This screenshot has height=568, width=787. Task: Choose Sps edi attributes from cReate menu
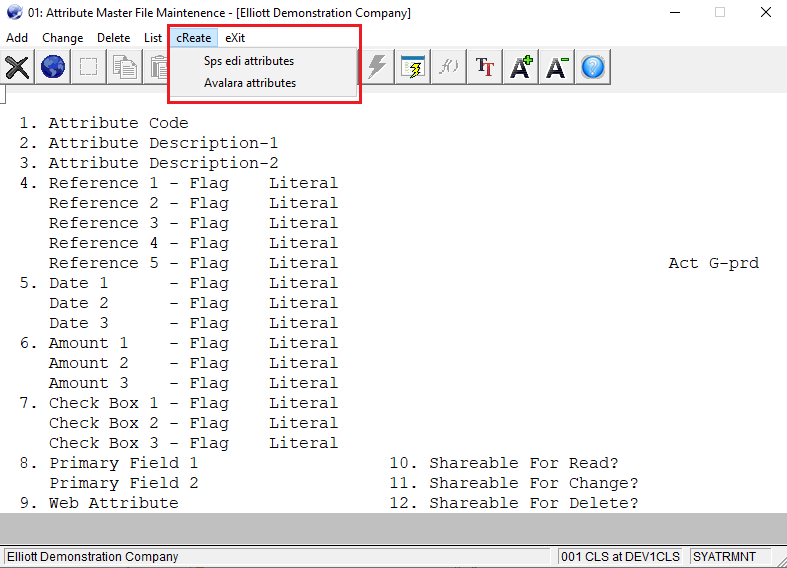(249, 61)
